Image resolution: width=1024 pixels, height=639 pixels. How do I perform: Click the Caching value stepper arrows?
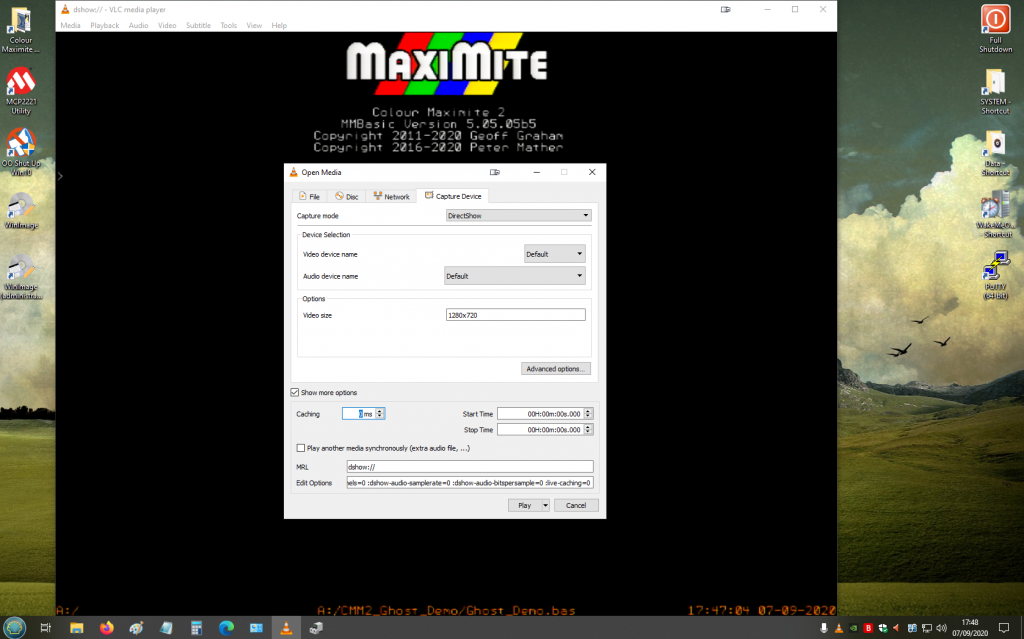(379, 414)
